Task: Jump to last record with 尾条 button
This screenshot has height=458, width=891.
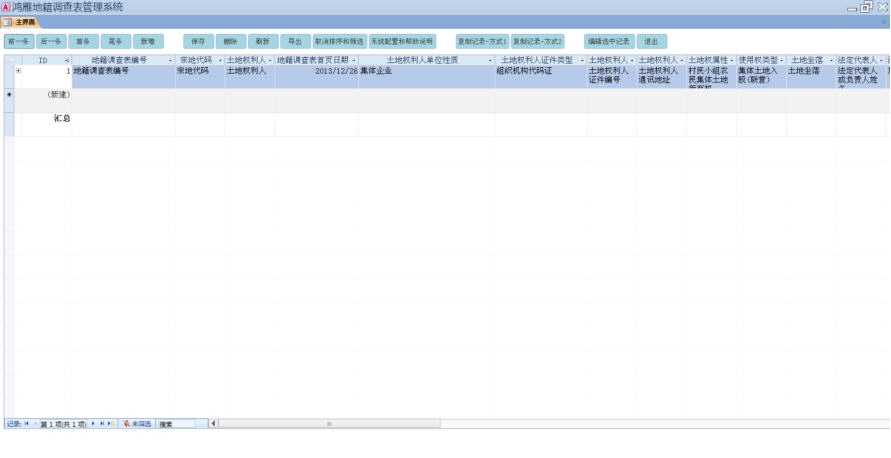Action: pyautogui.click(x=116, y=41)
